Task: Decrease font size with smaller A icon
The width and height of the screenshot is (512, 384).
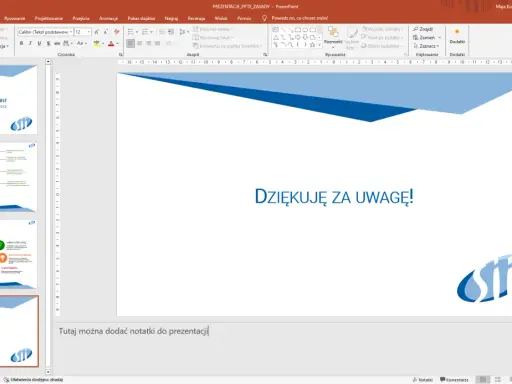Action: coord(106,32)
